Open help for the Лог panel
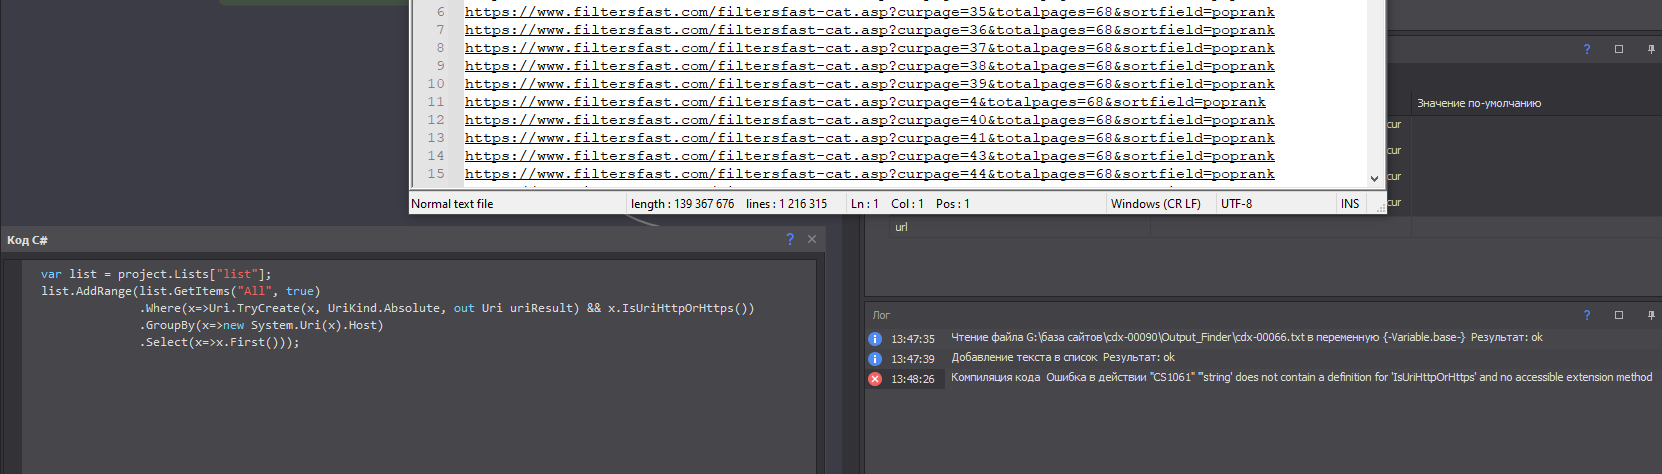The height and width of the screenshot is (474, 1662). coord(1586,315)
